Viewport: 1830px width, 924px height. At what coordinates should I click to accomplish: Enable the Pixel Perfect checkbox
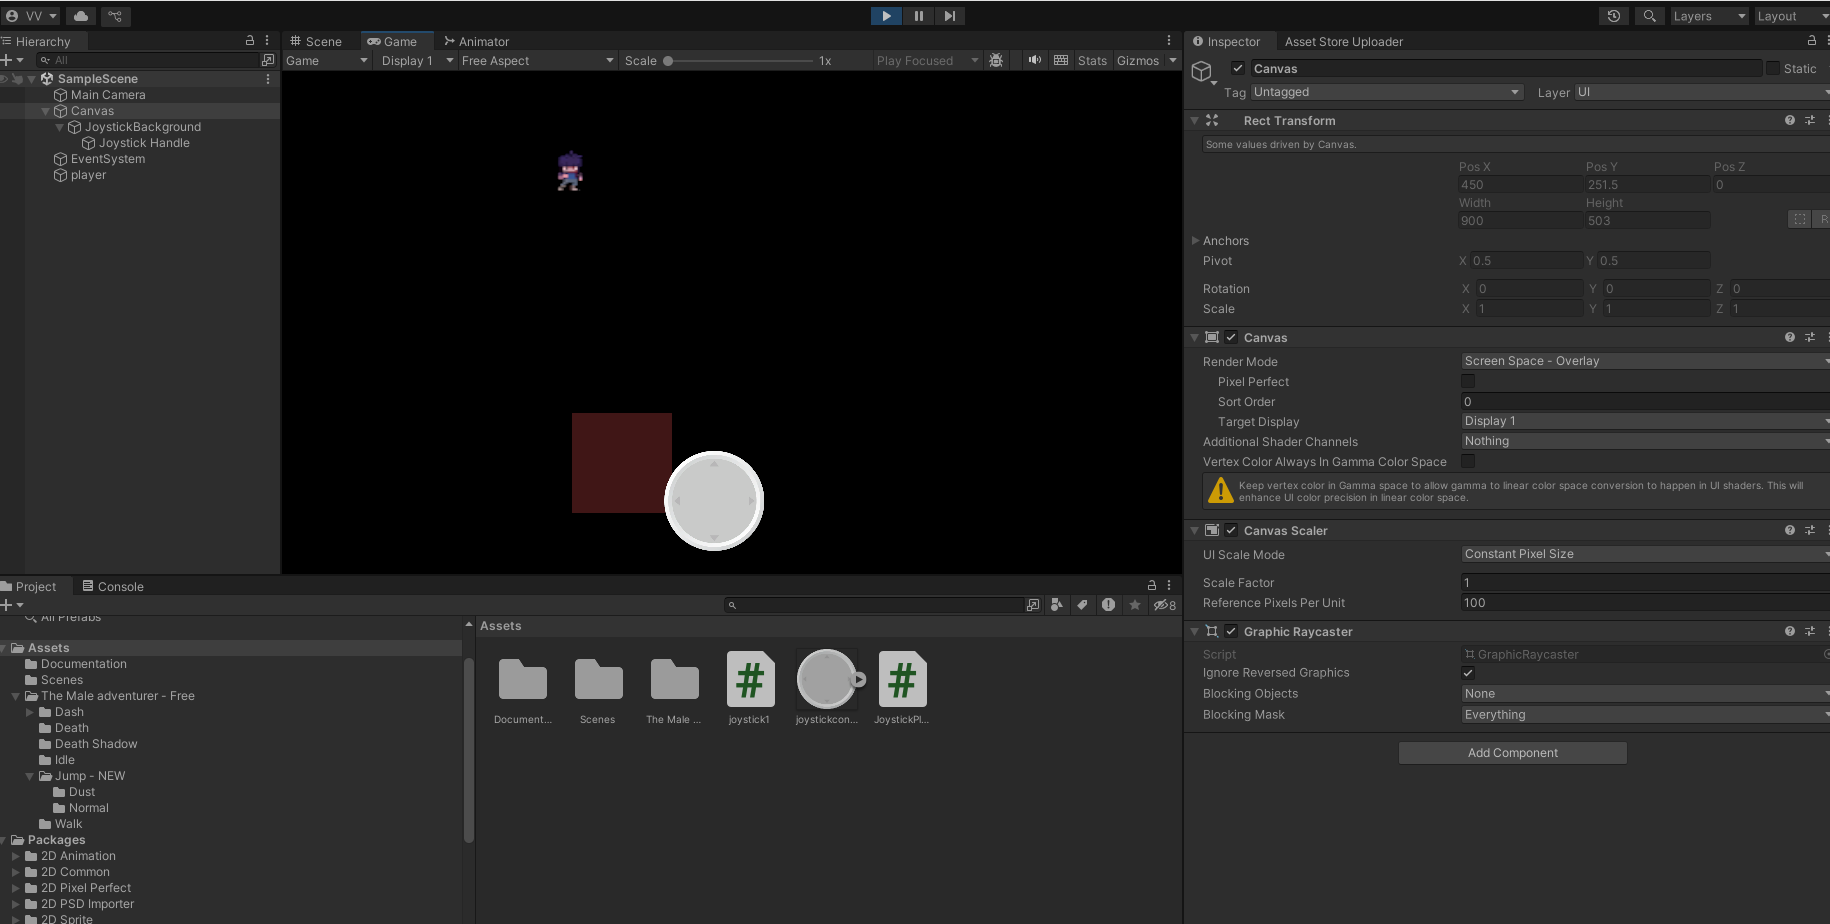click(1468, 381)
